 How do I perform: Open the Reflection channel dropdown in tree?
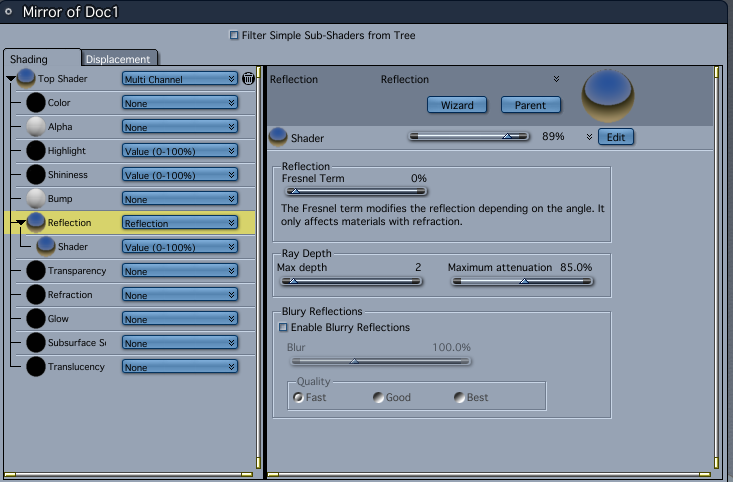pyautogui.click(x=180, y=223)
